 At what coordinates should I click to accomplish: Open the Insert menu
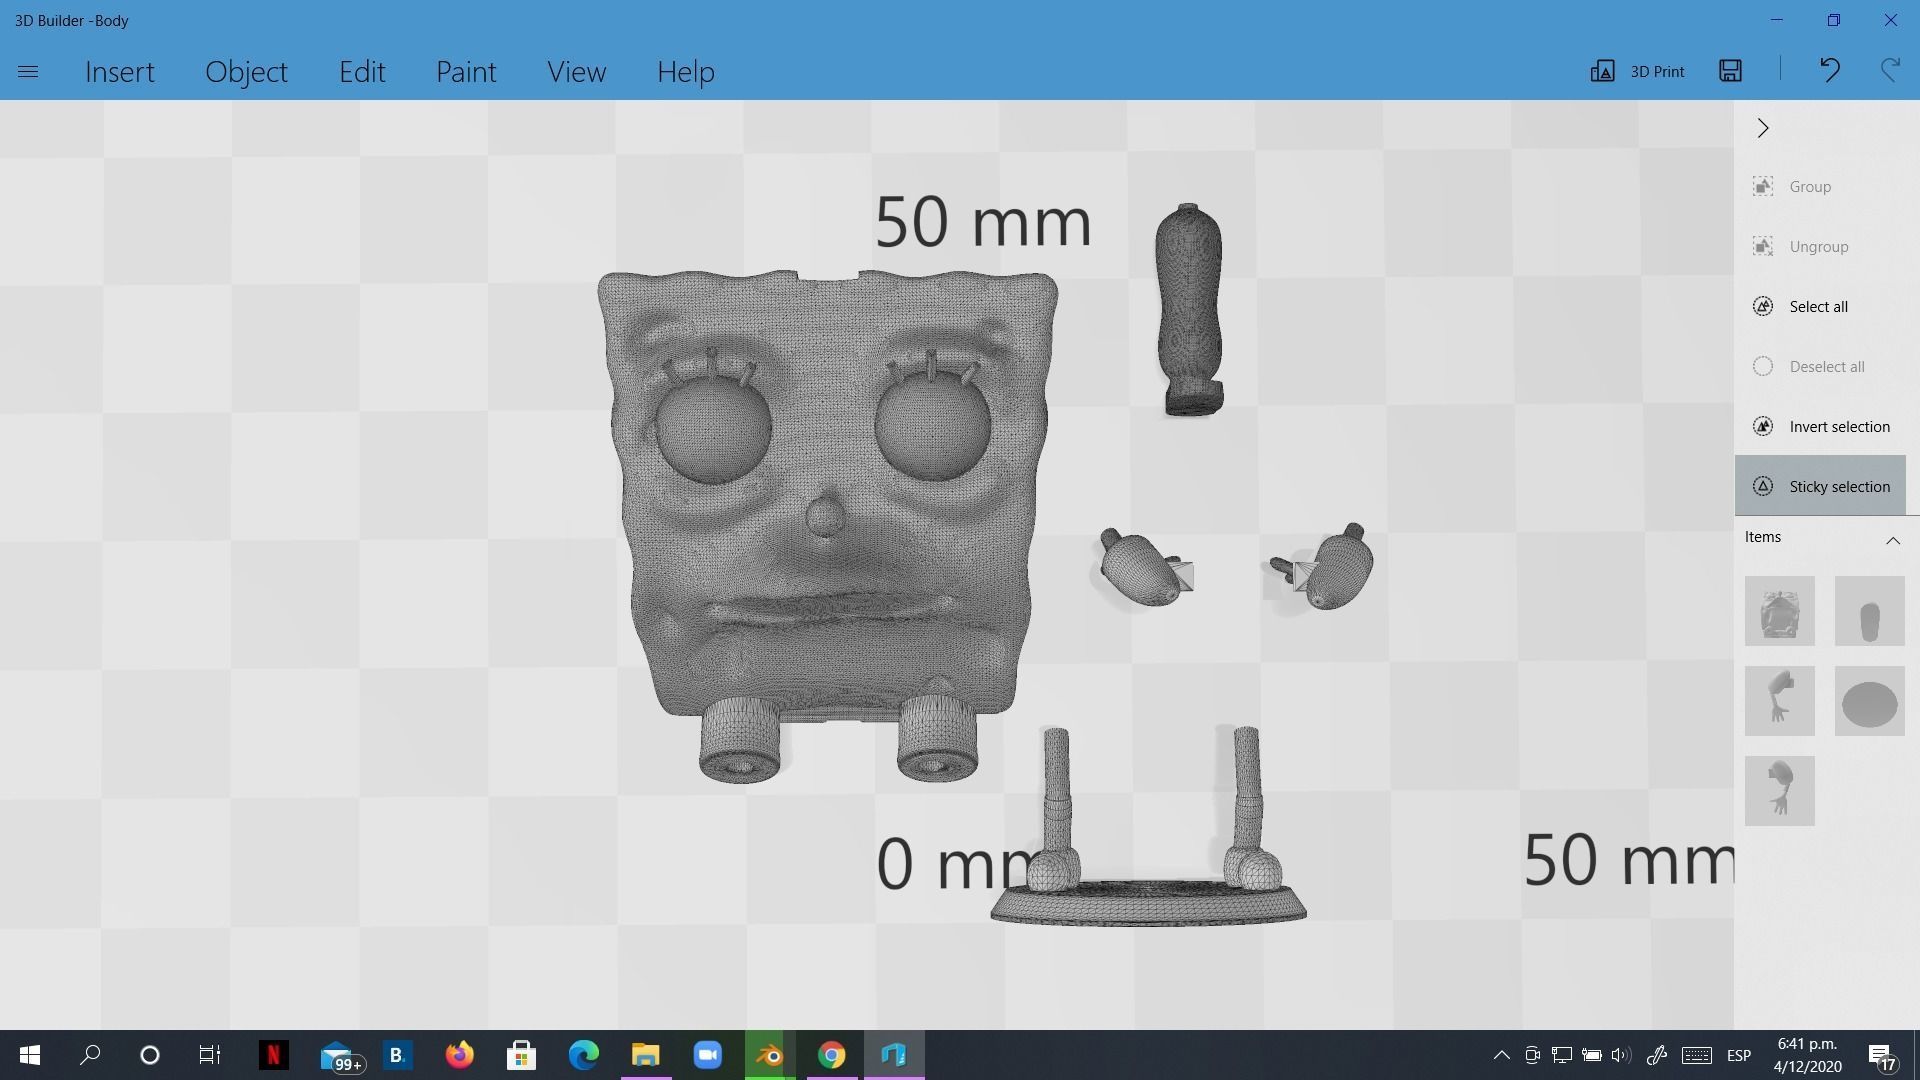tap(120, 72)
